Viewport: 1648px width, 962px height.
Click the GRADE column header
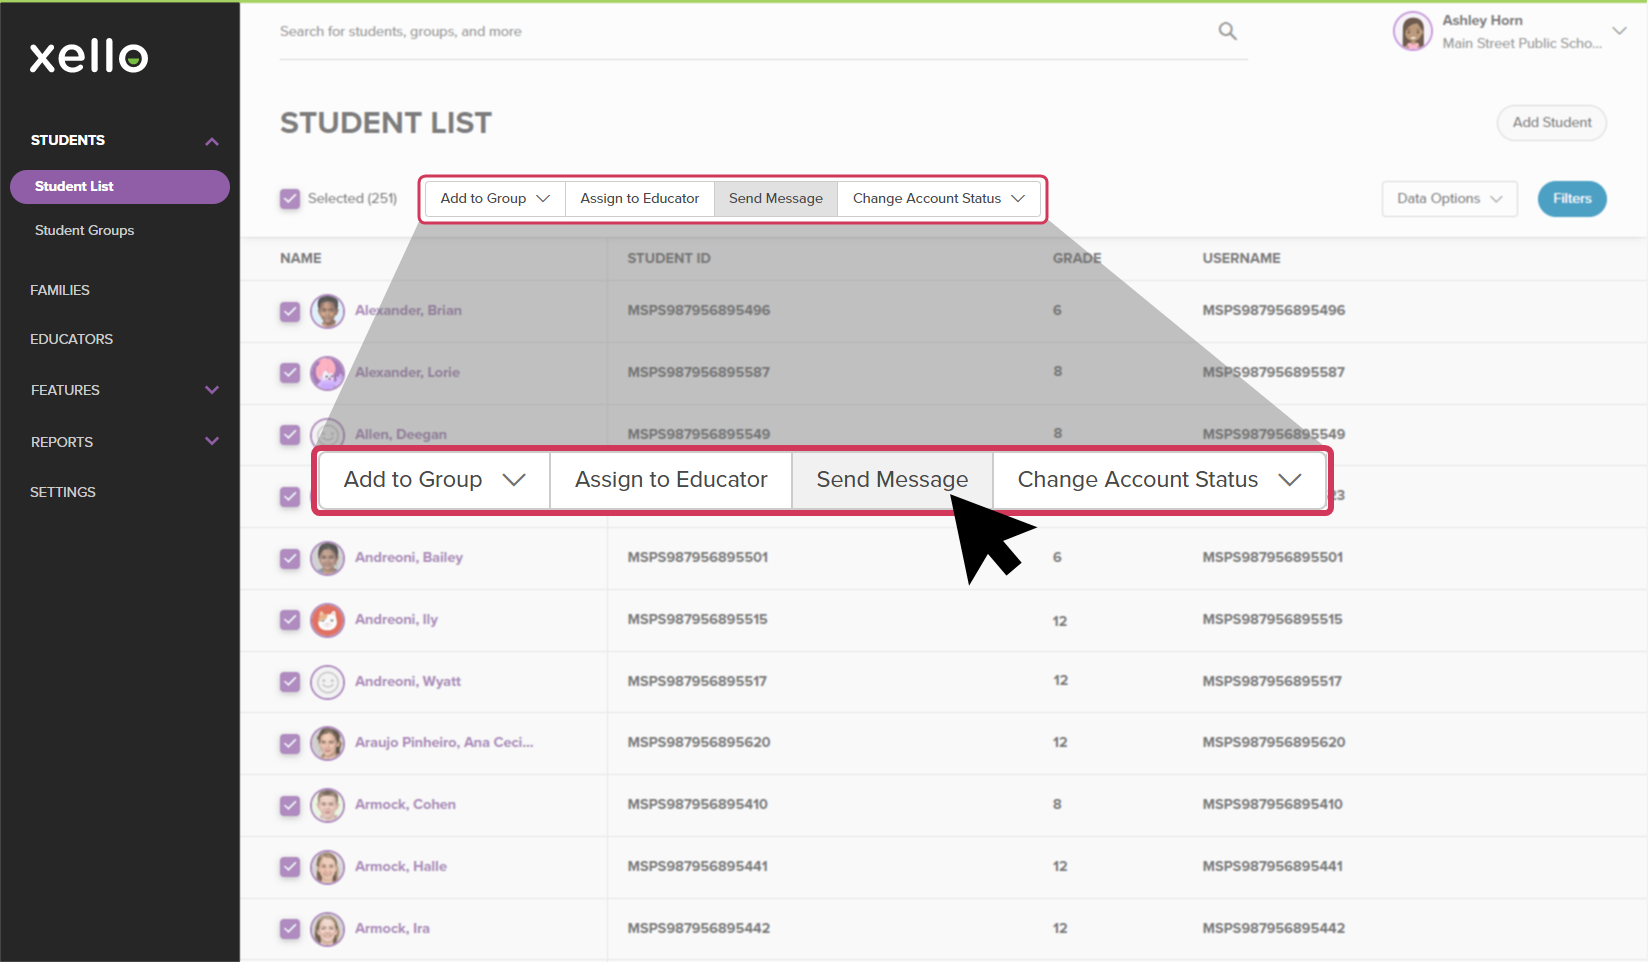(x=1077, y=258)
